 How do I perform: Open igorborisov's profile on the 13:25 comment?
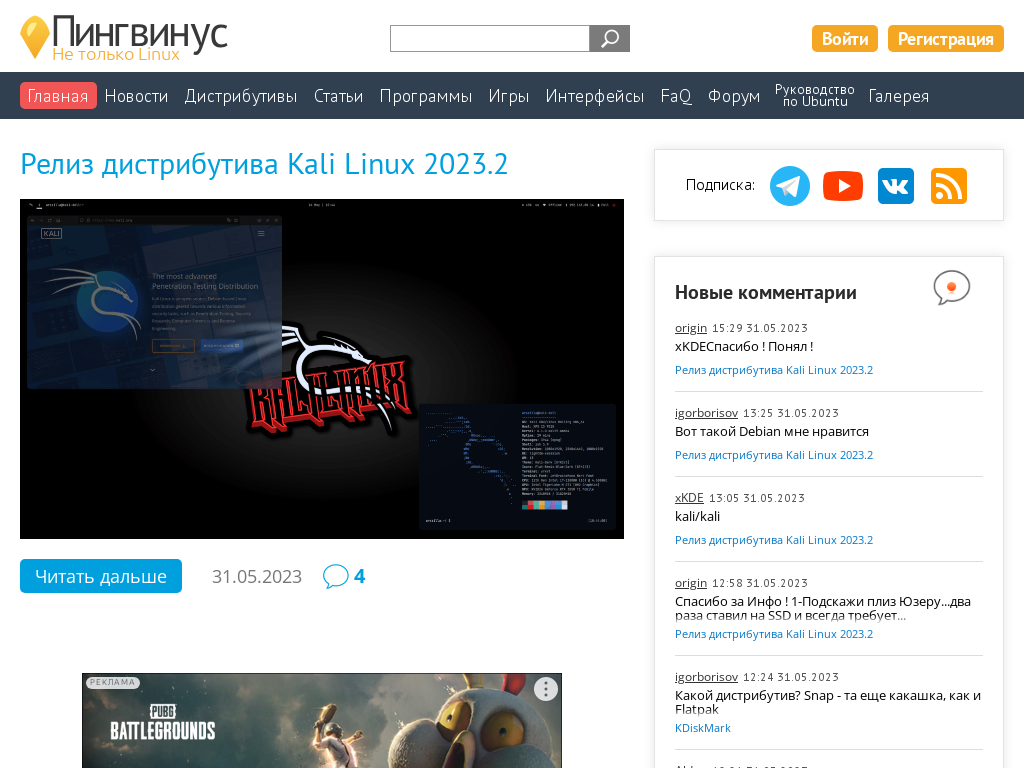(707, 413)
